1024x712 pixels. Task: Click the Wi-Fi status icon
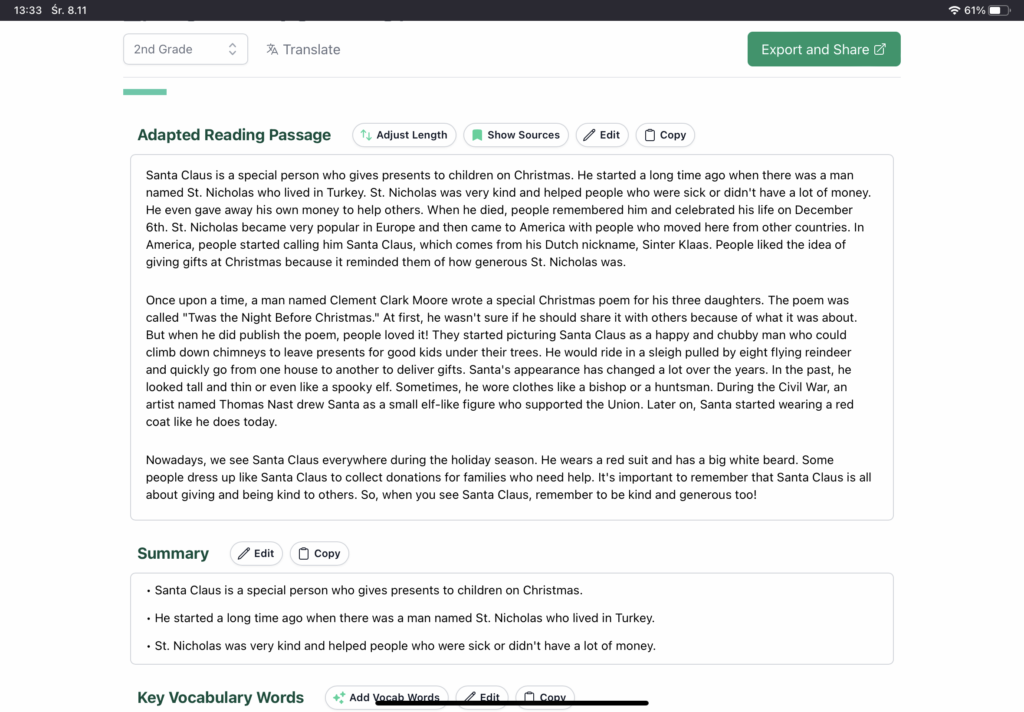click(954, 10)
